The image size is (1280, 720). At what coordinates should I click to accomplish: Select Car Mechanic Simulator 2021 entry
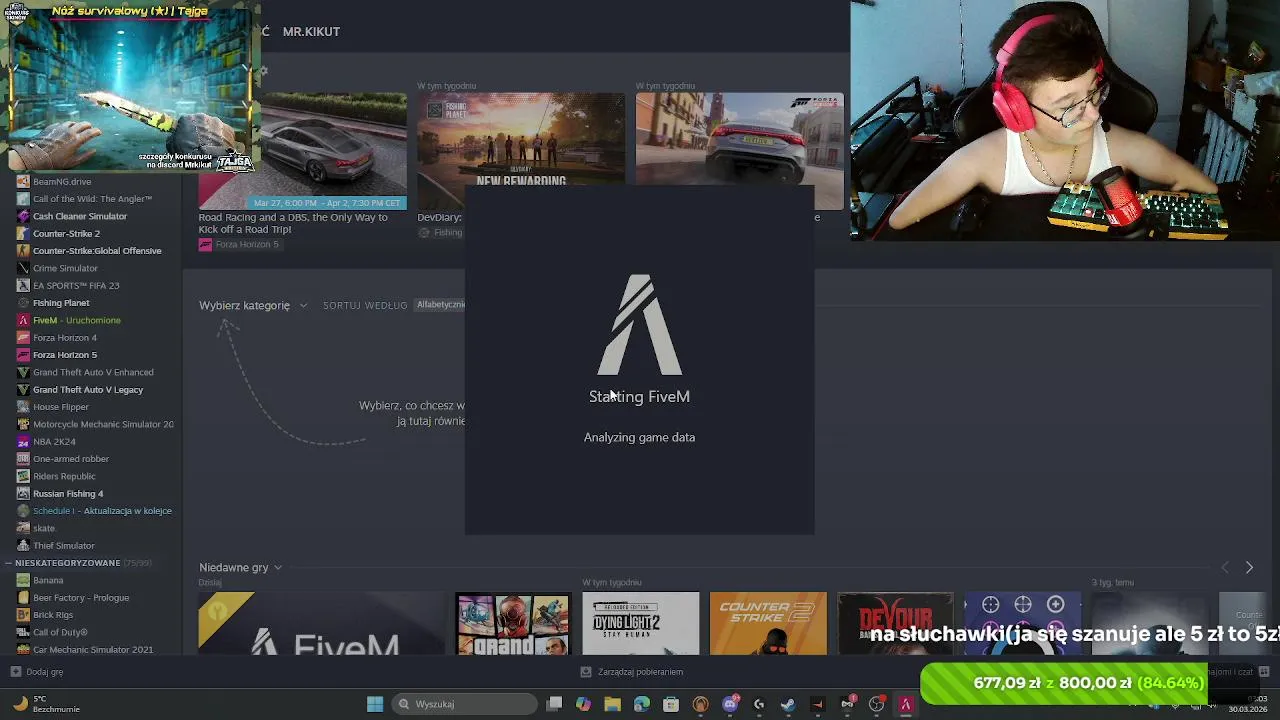[x=93, y=650]
